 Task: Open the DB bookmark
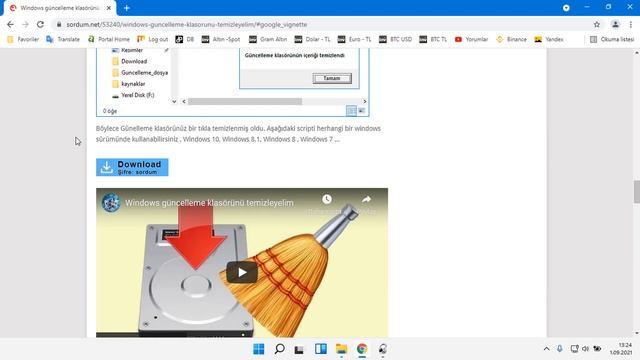[x=184, y=39]
